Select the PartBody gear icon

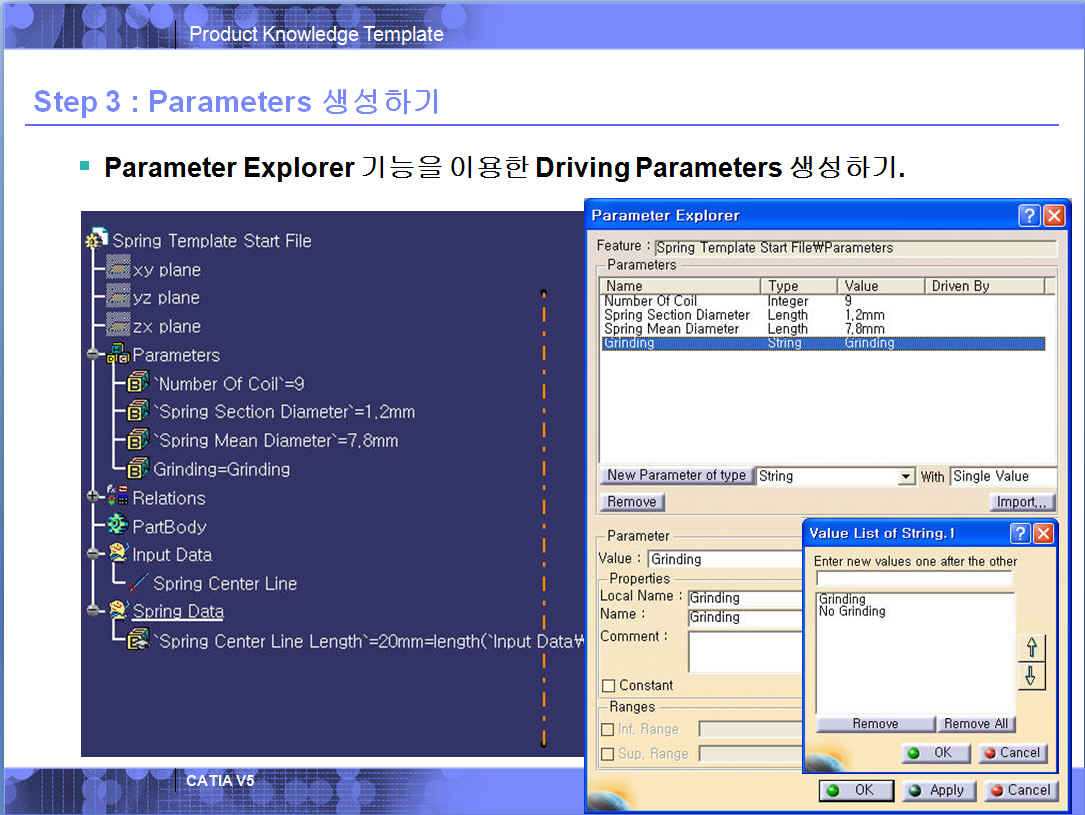[117, 526]
